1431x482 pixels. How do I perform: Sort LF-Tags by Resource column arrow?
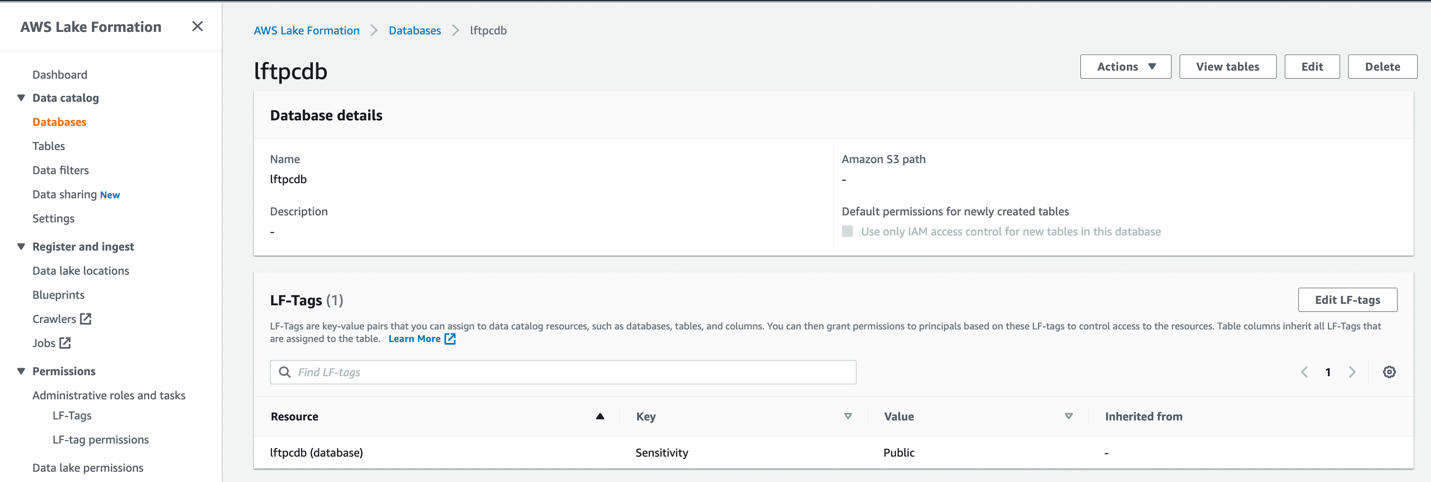(x=600, y=416)
